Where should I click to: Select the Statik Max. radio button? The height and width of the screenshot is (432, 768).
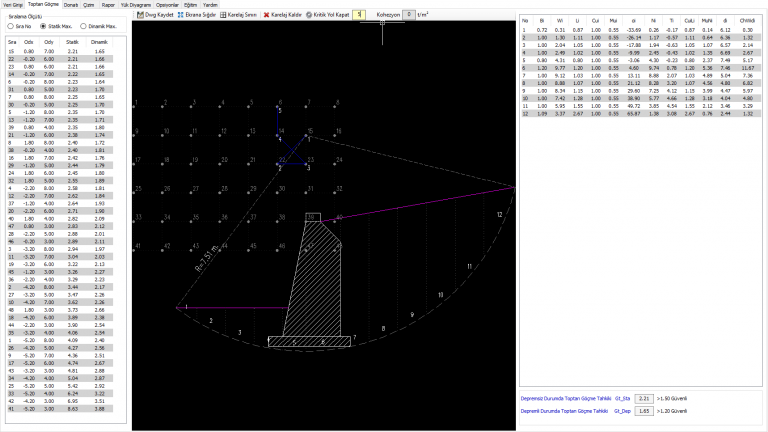coord(43,26)
